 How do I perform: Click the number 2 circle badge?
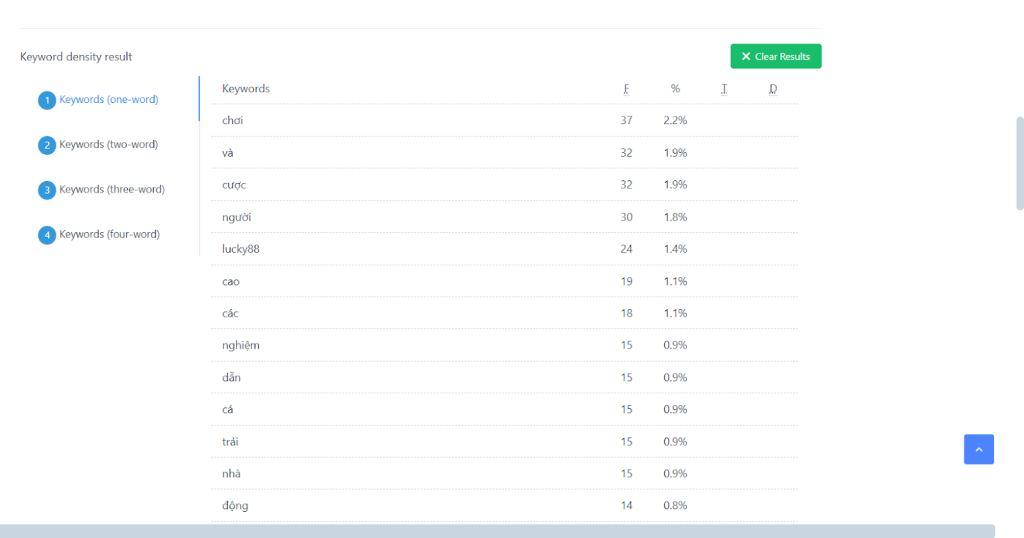46,145
